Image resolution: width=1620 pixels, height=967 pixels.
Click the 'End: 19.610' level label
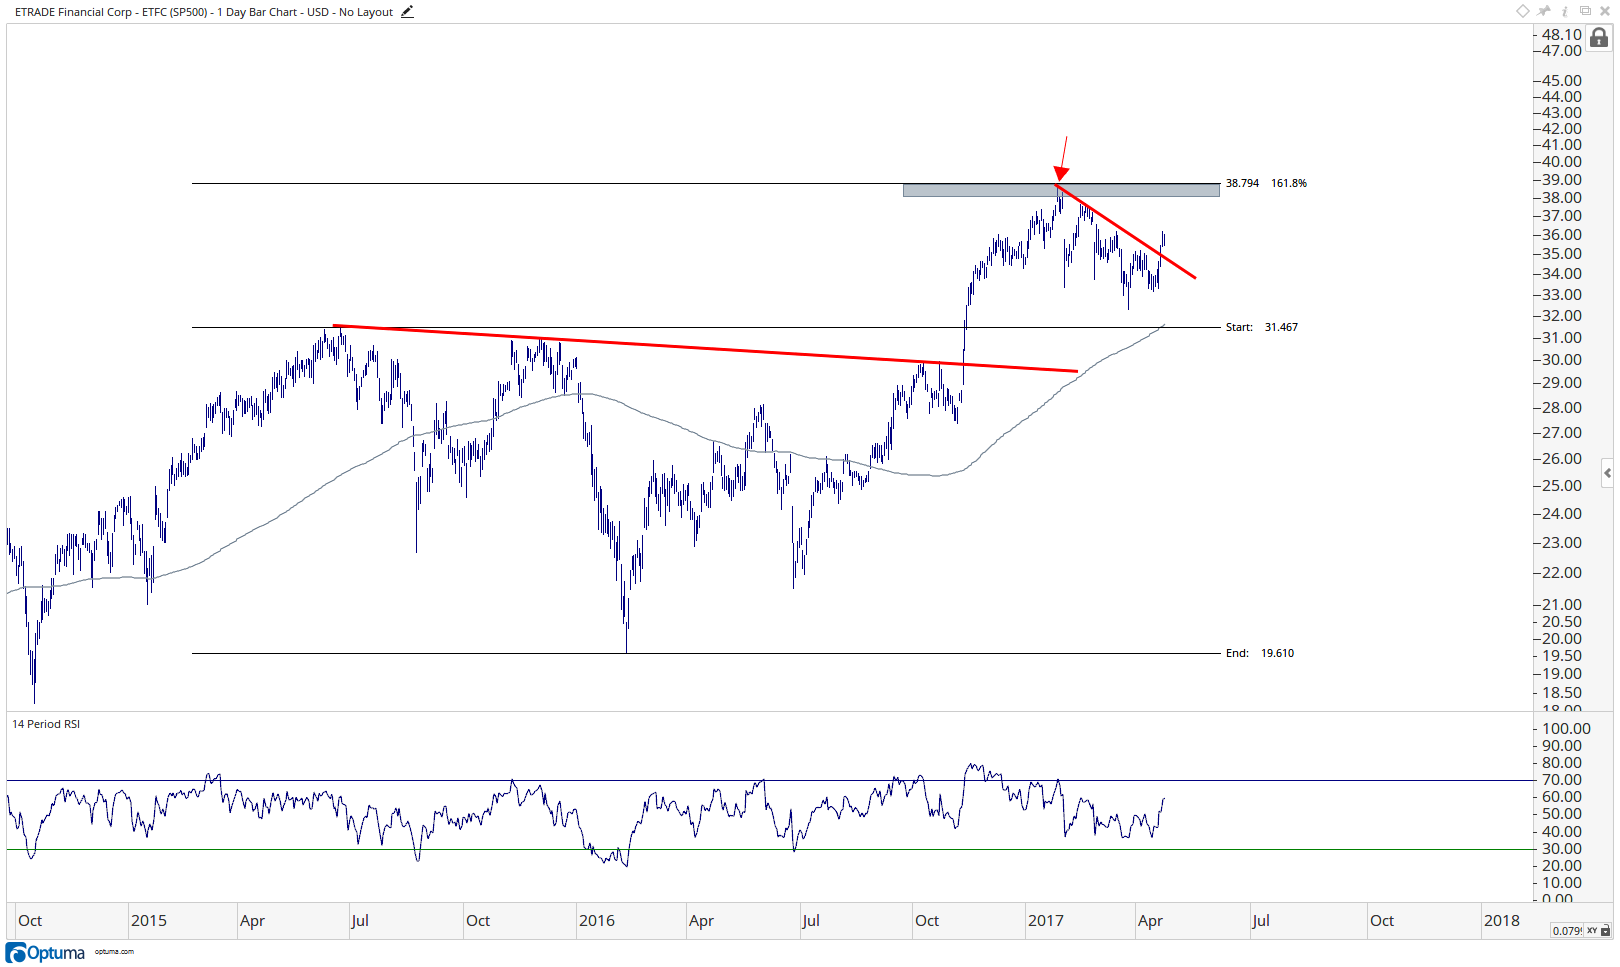tap(1260, 653)
